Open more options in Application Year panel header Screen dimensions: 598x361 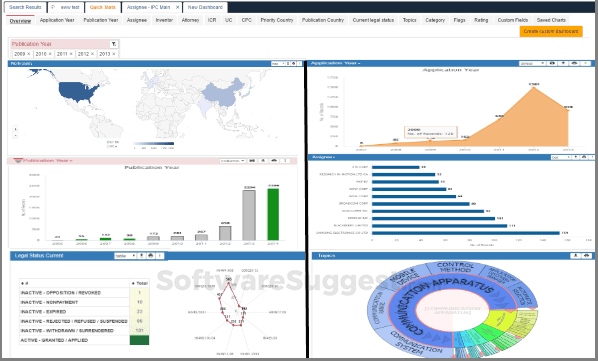pyautogui.click(x=585, y=63)
